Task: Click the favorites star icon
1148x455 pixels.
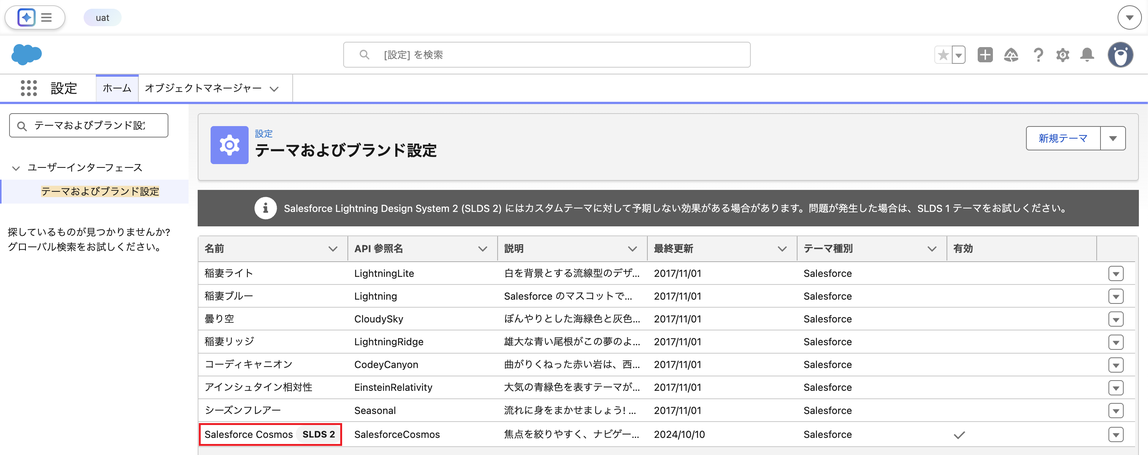Action: [x=943, y=55]
